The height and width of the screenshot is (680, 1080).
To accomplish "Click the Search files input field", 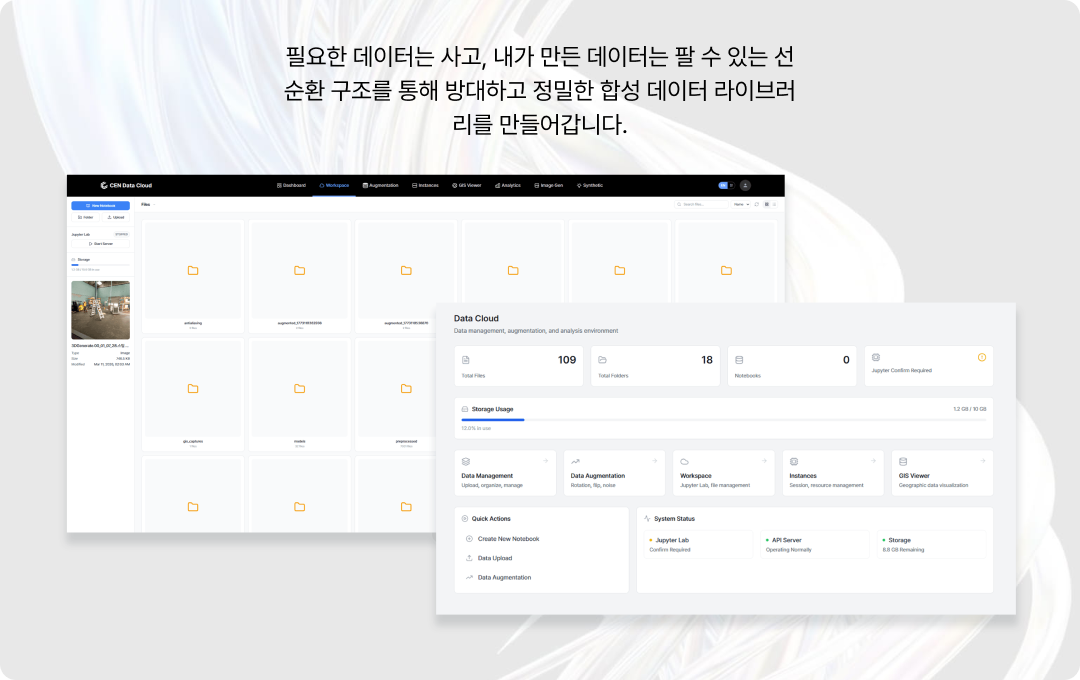I will coord(704,204).
